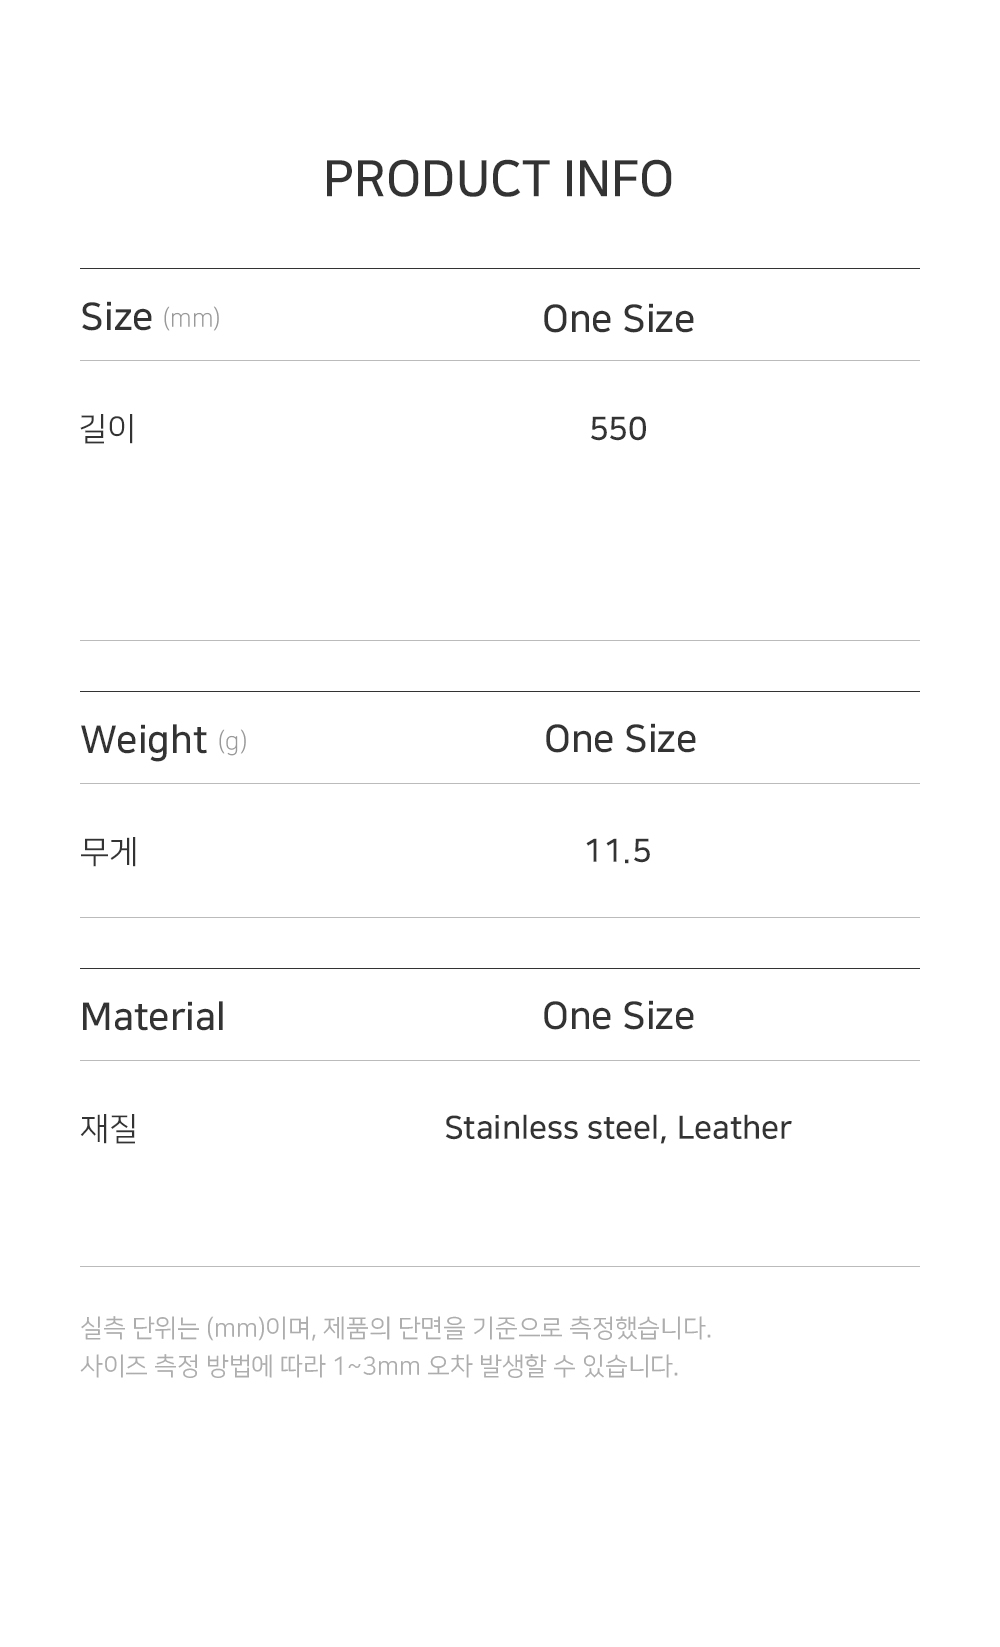Click the Material section label
The image size is (1000, 1647).
point(152,1017)
